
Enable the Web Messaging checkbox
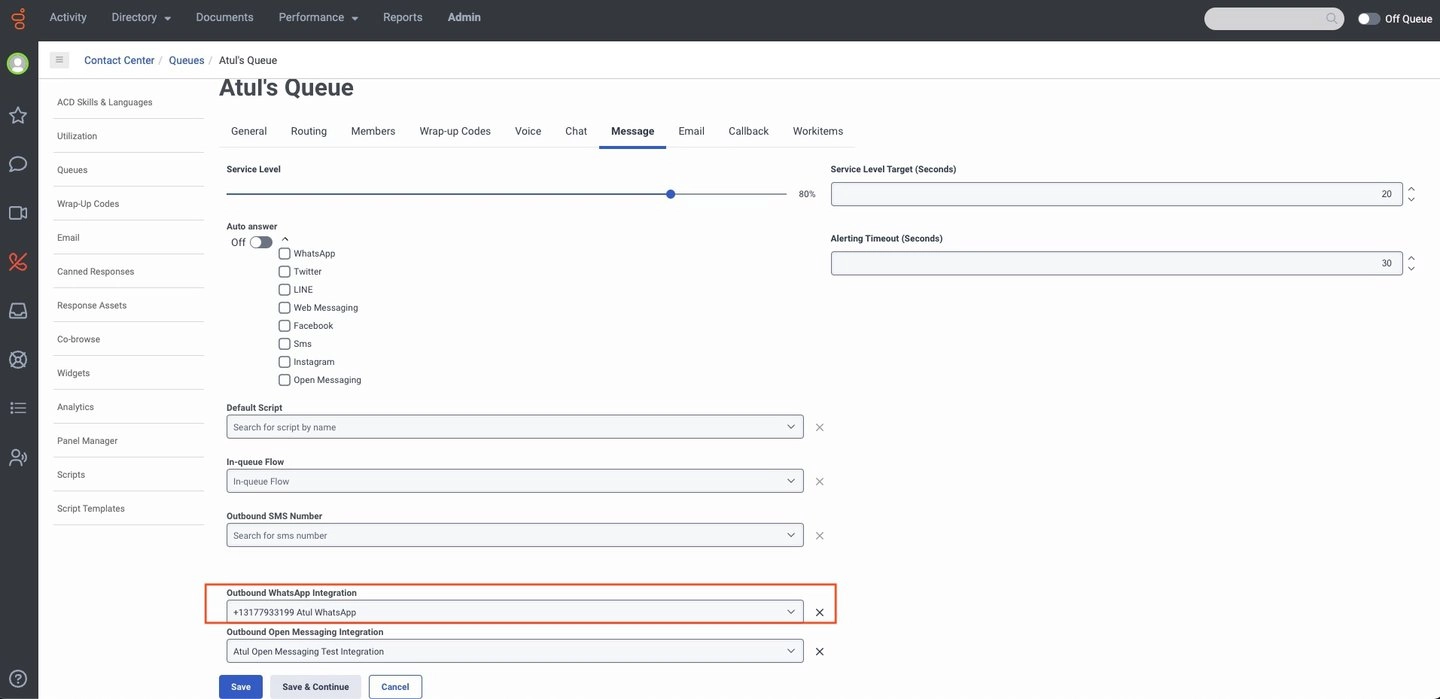coord(285,308)
